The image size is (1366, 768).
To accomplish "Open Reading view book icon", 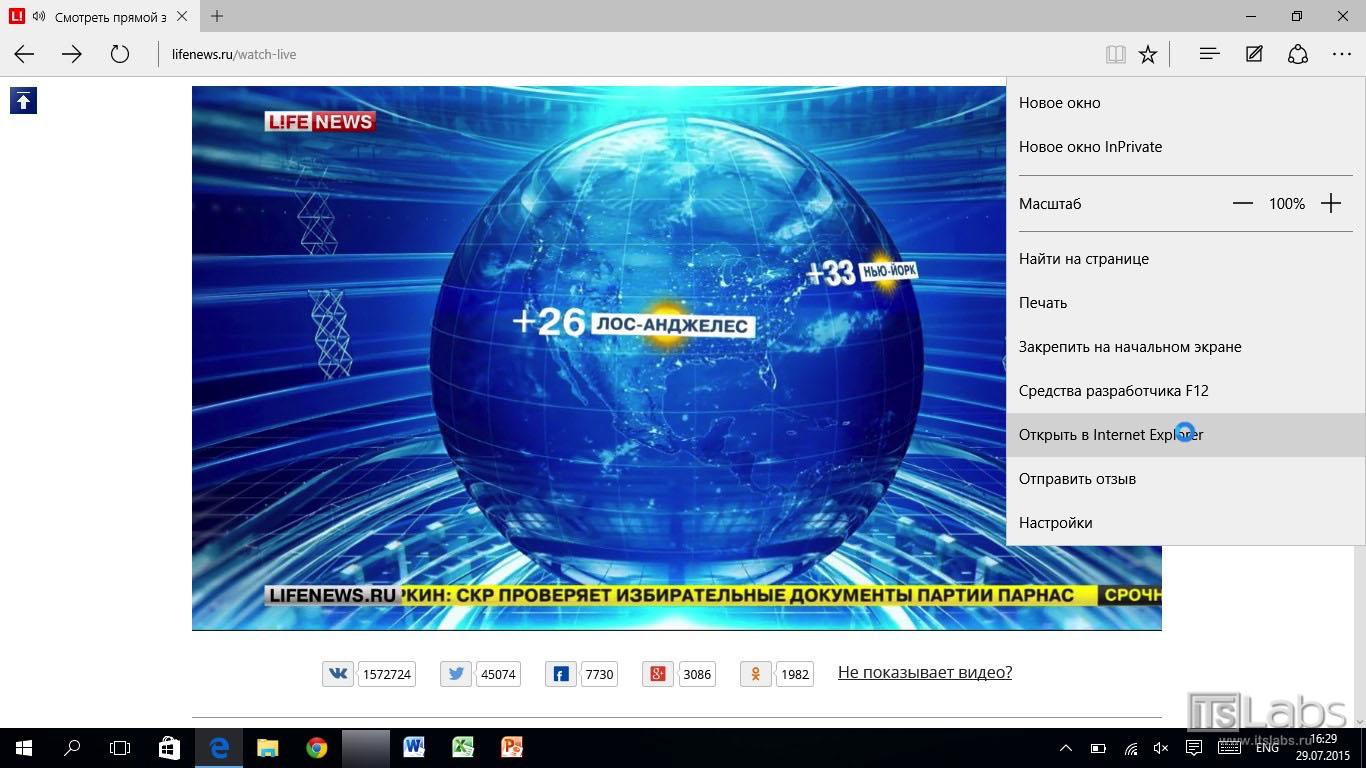I will click(1116, 54).
